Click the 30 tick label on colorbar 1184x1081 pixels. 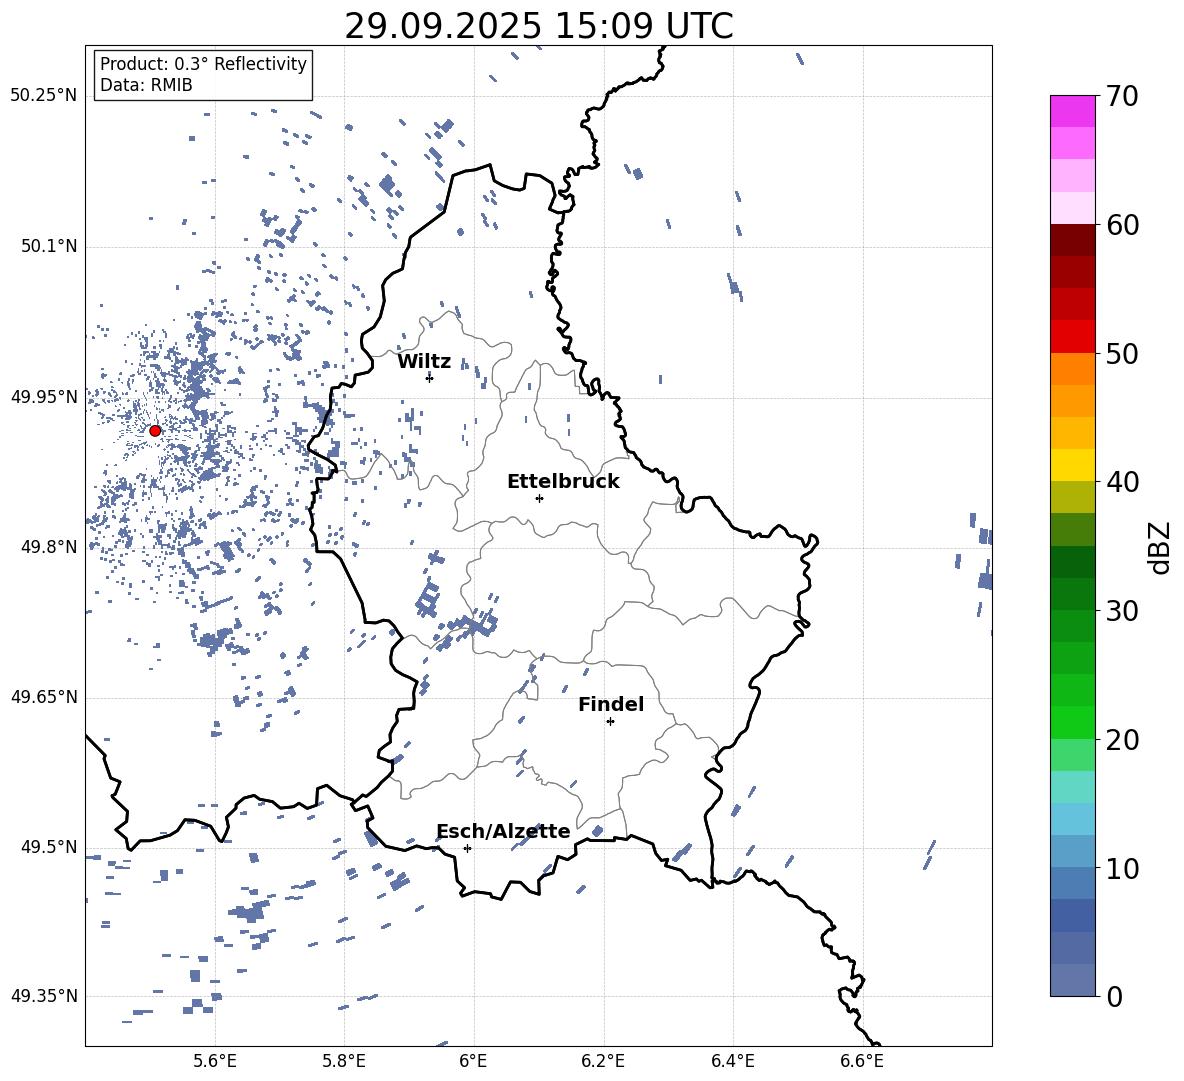pyautogui.click(x=1122, y=611)
